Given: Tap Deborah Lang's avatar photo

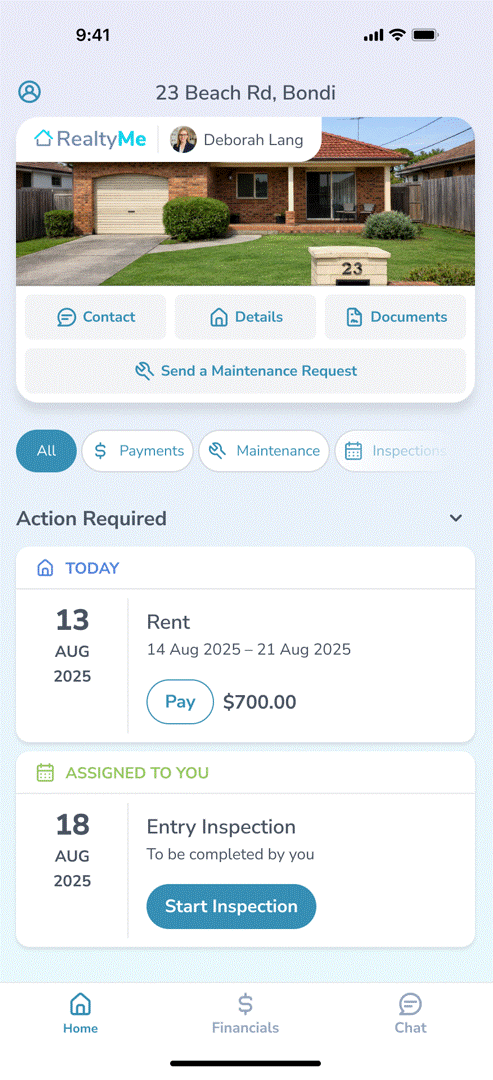Looking at the screenshot, I should 183,140.
